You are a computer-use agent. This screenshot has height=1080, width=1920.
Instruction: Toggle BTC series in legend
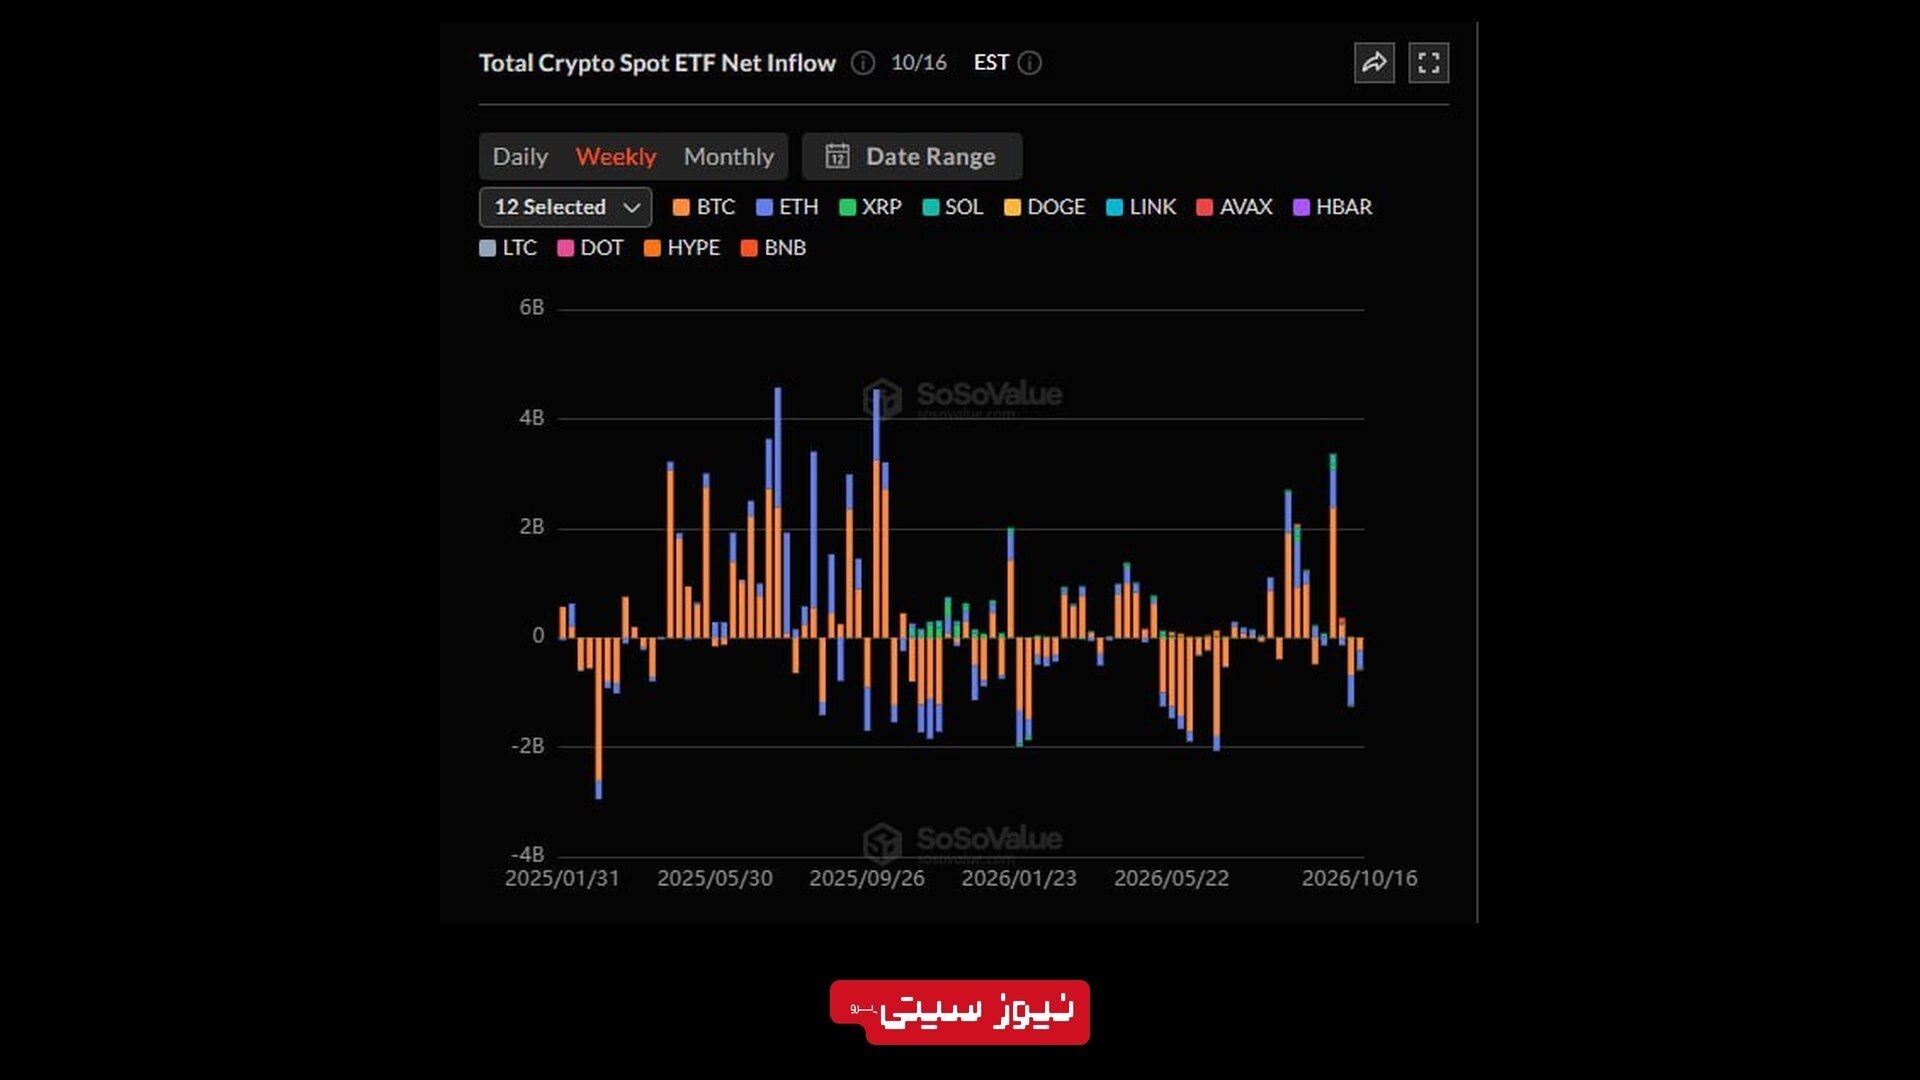[x=704, y=207]
